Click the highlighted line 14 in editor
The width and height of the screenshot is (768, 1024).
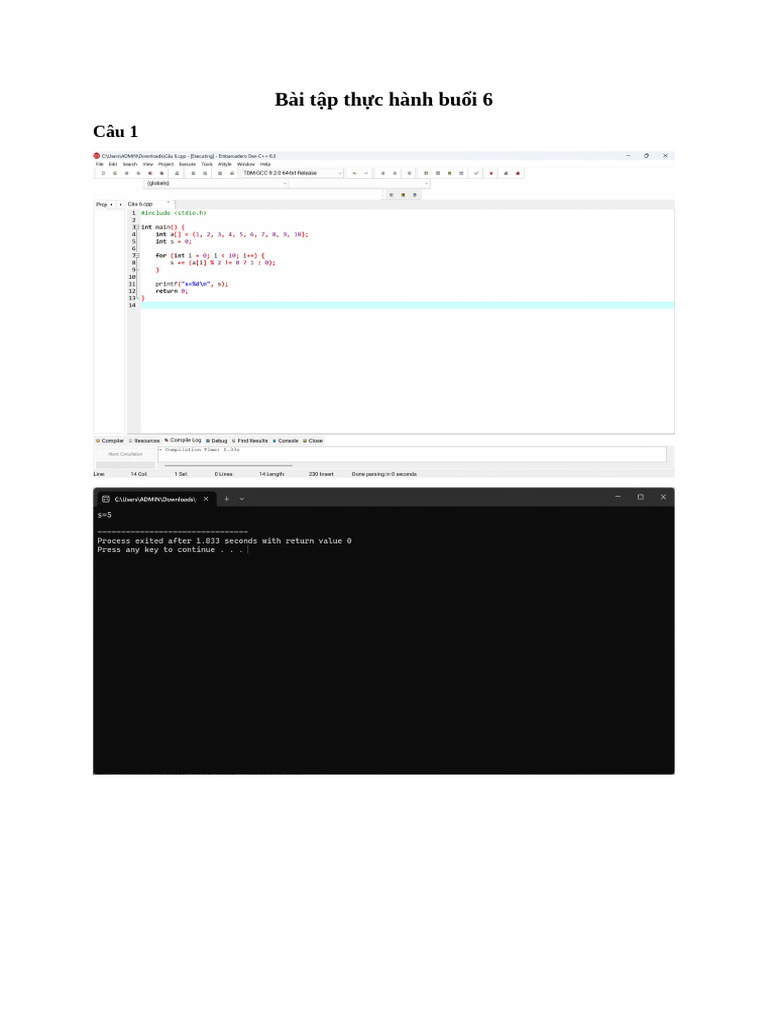pyautogui.click(x=408, y=305)
